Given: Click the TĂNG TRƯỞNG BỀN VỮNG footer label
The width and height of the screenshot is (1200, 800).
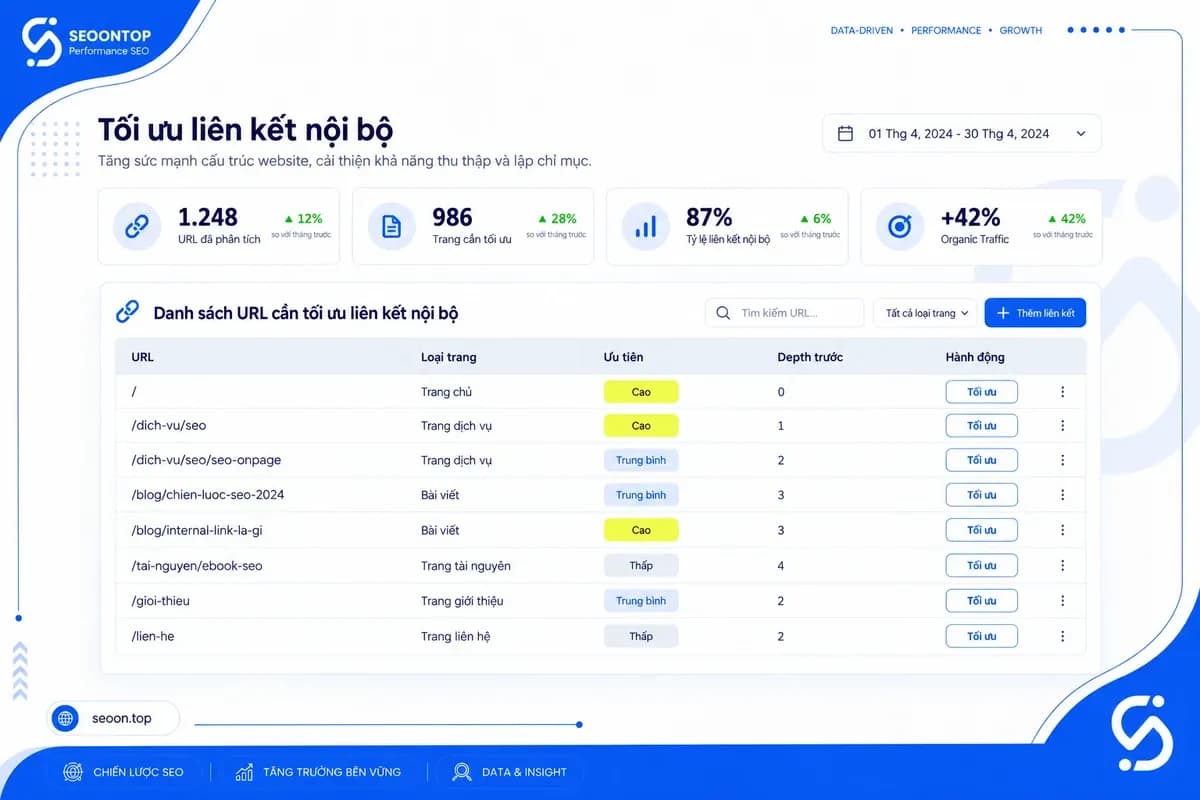Looking at the screenshot, I should point(332,772).
